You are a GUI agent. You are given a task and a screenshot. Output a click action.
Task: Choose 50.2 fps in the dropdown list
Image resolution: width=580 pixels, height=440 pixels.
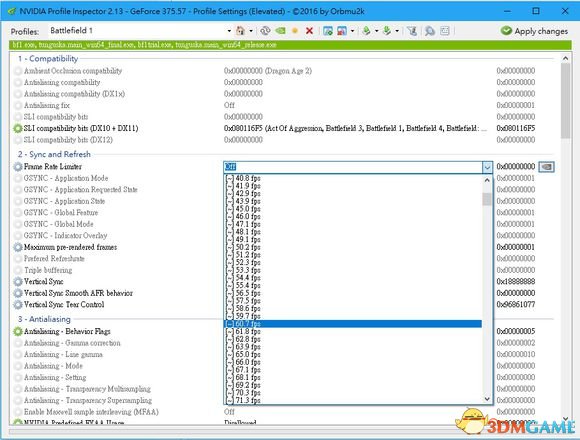point(353,247)
